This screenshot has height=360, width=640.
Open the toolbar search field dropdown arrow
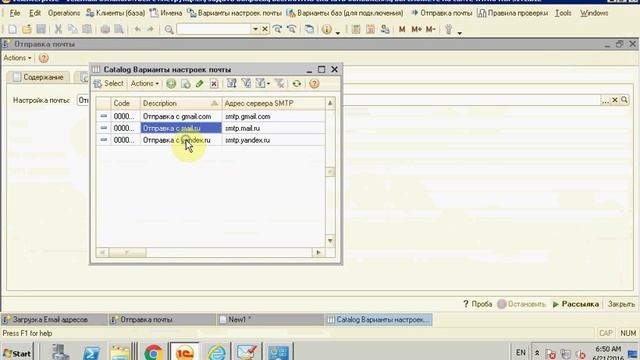[256, 29]
